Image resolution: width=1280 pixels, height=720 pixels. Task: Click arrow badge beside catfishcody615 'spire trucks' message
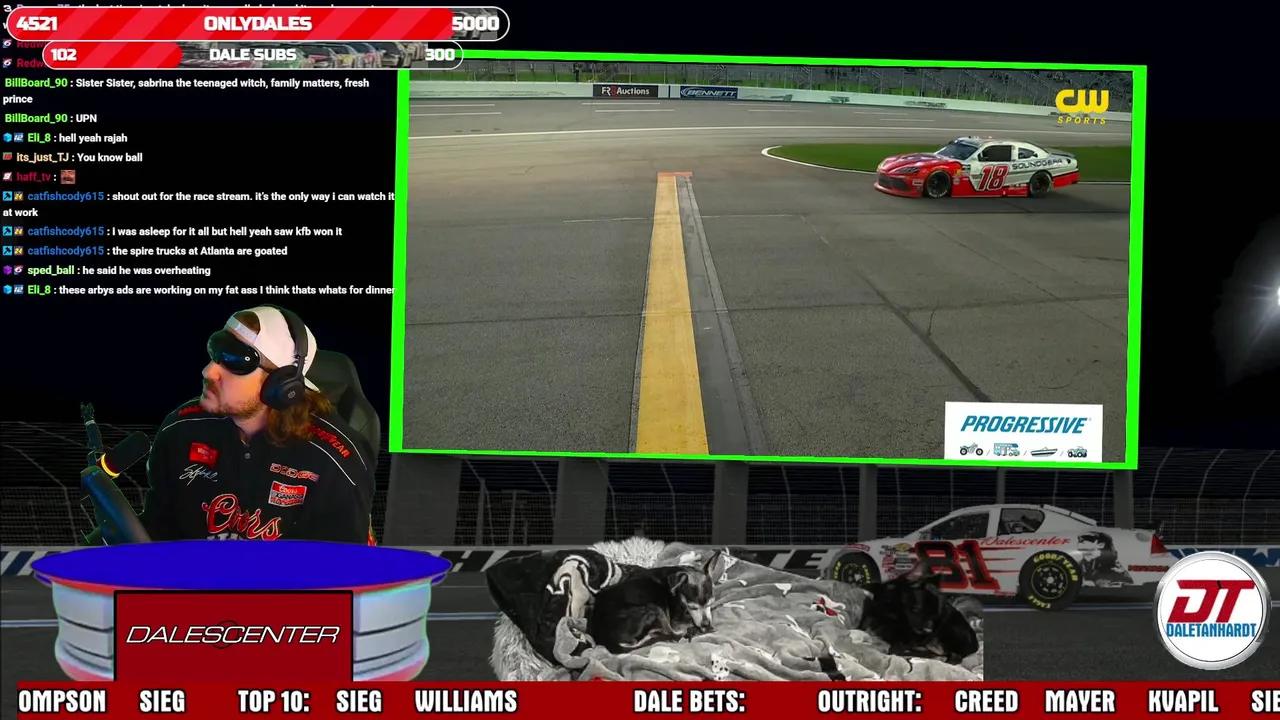(8, 251)
